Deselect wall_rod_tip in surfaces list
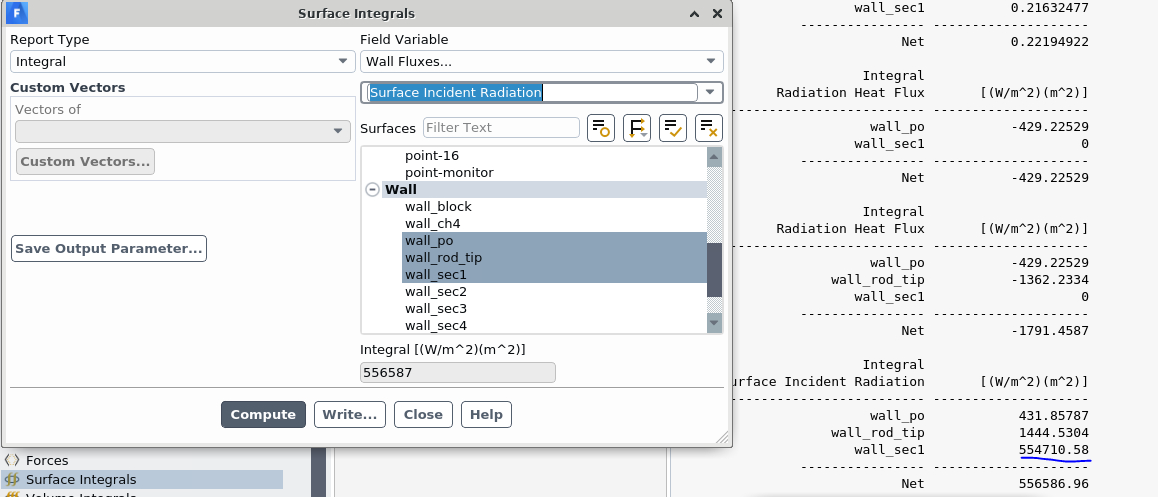 point(554,258)
